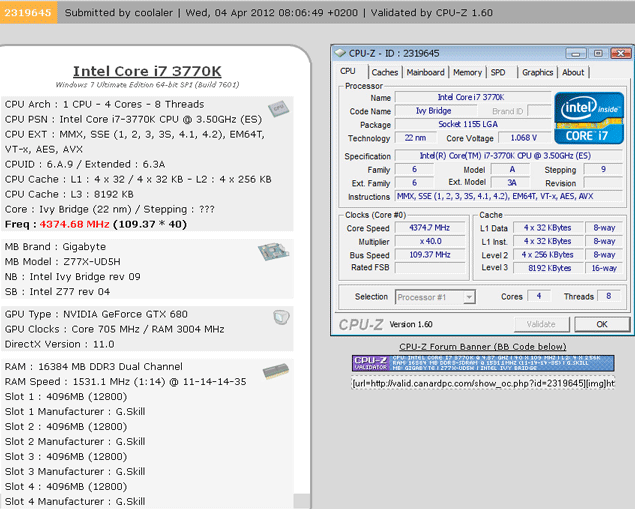This screenshot has height=509, width=635.
Task: Click the Package Socket 1155 LGA field
Action: coord(472,124)
